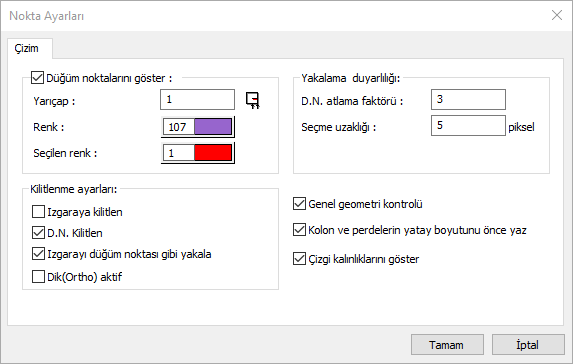The height and width of the screenshot is (364, 573).
Task: Enable the Izgaraya kilitlen checkbox
Action: pyautogui.click(x=38, y=212)
